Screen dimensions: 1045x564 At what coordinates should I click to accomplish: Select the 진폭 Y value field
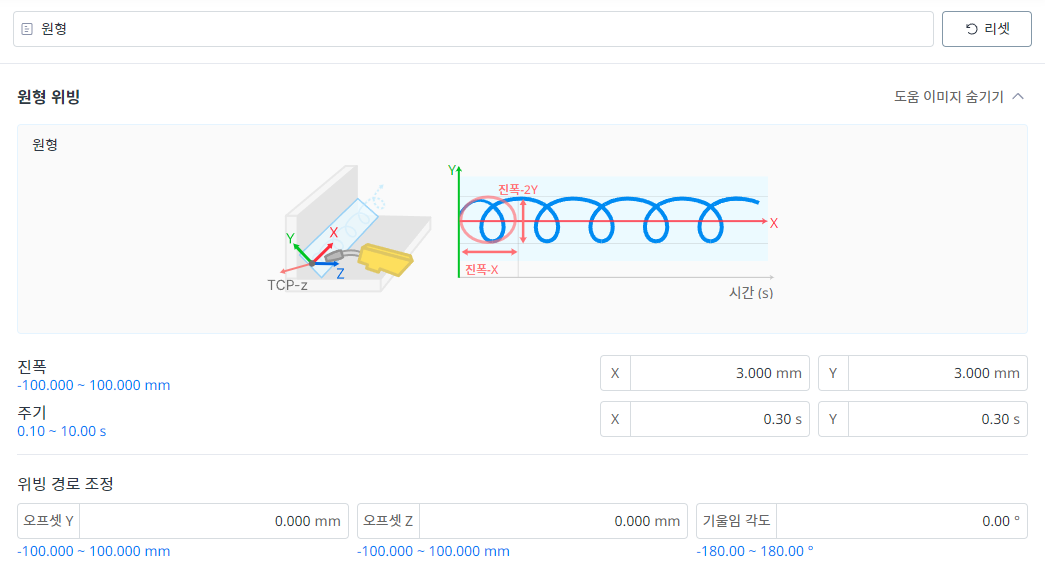coord(937,373)
